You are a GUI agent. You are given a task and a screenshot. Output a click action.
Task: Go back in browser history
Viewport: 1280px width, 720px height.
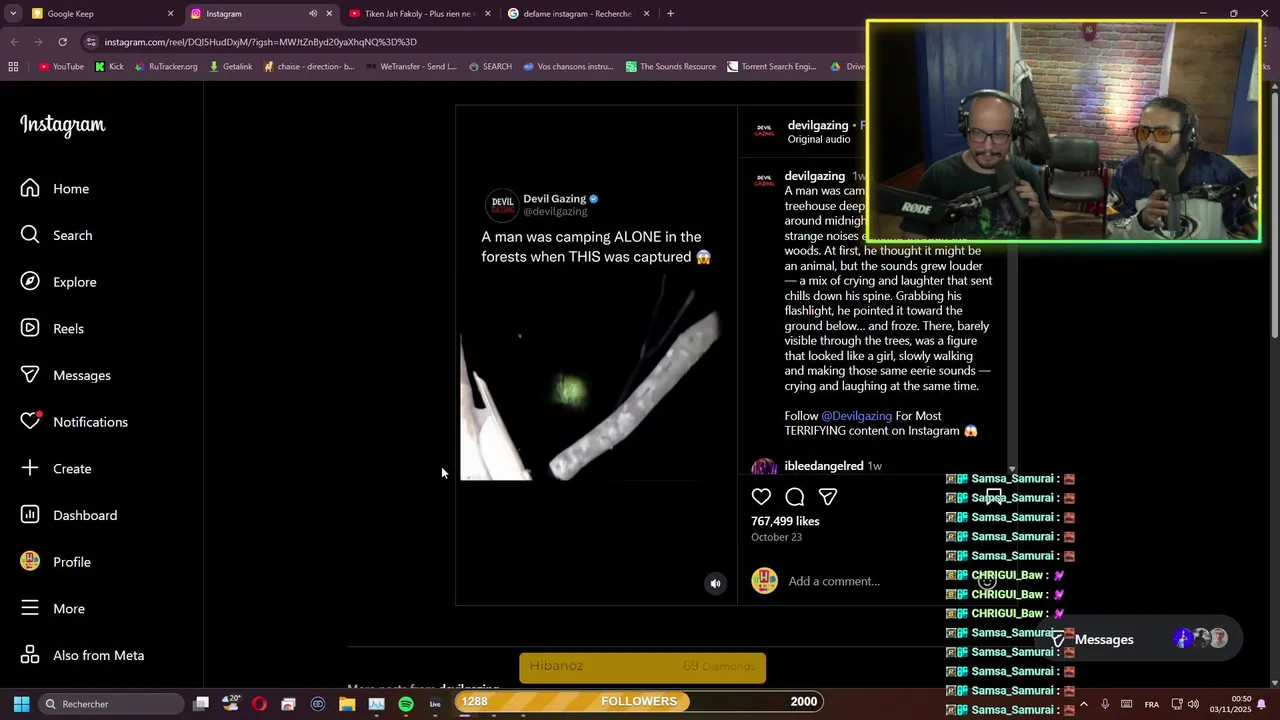point(14,42)
